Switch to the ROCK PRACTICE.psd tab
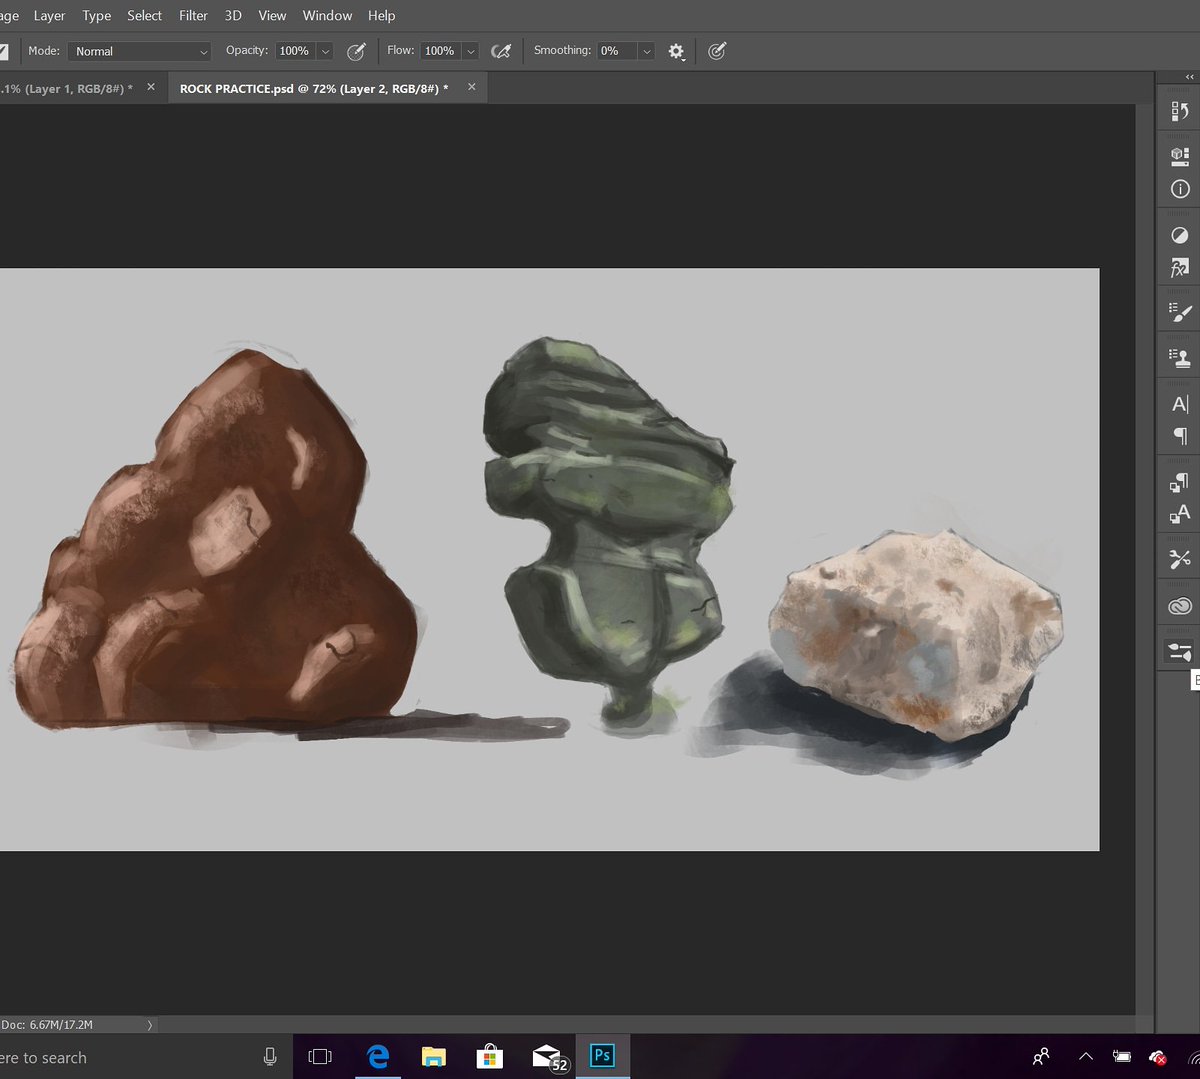Image resolution: width=1200 pixels, height=1079 pixels. [x=313, y=89]
